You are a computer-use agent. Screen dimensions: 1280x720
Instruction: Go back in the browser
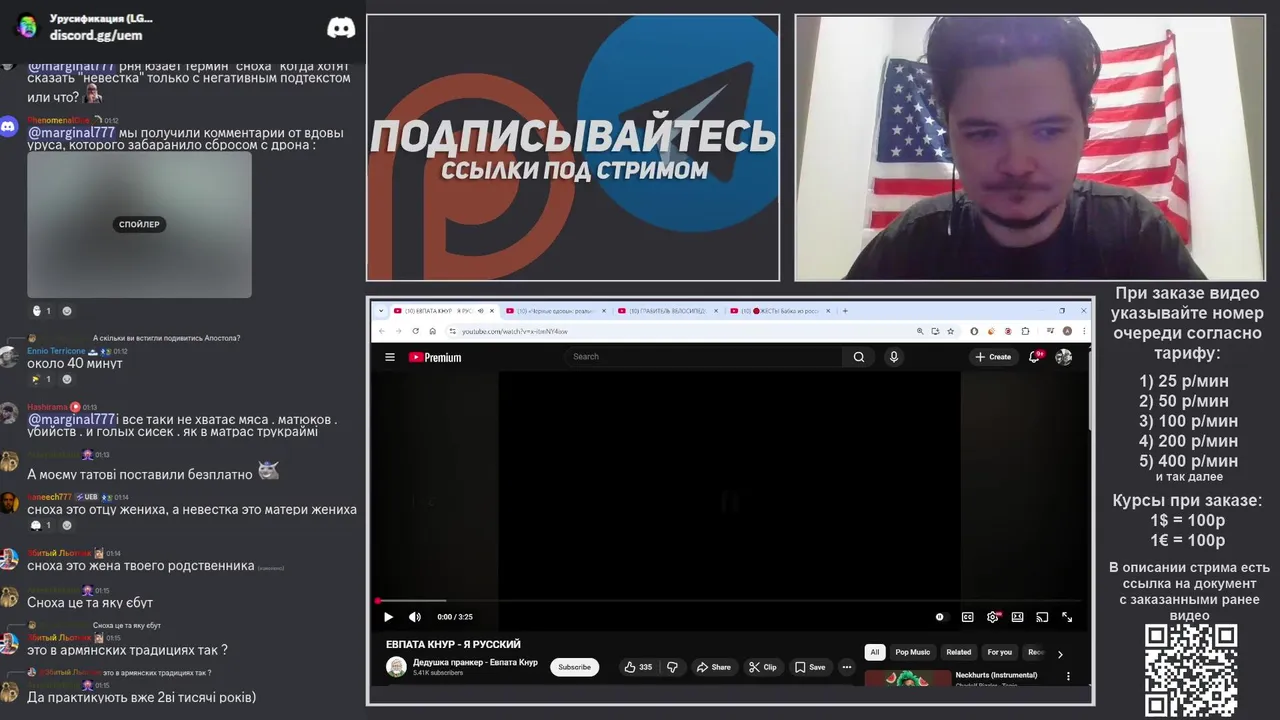pos(382,331)
